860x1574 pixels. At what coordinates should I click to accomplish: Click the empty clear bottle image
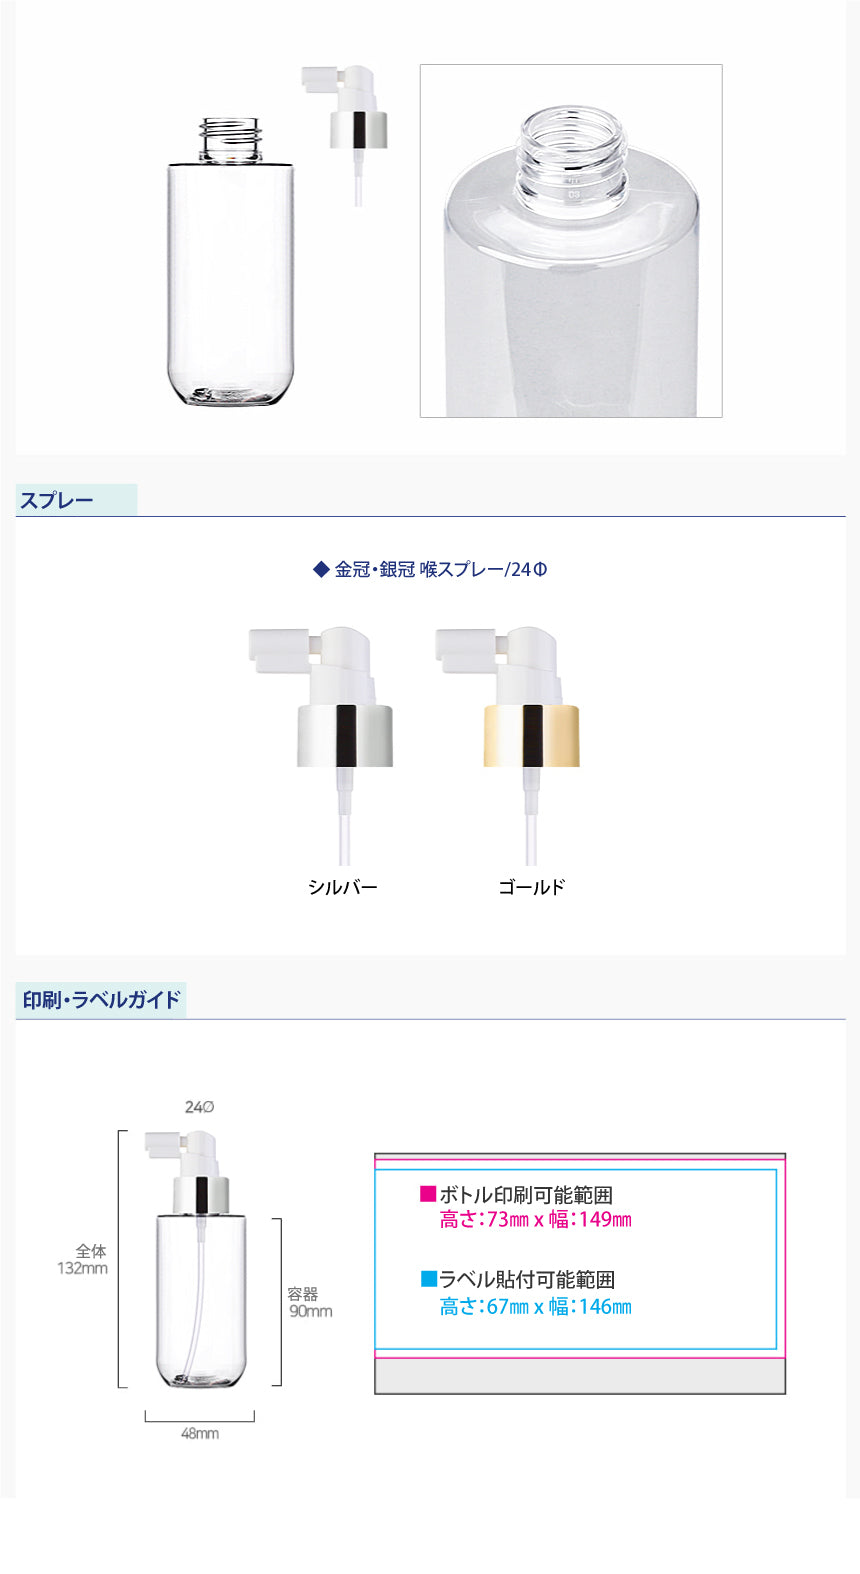coord(230,261)
